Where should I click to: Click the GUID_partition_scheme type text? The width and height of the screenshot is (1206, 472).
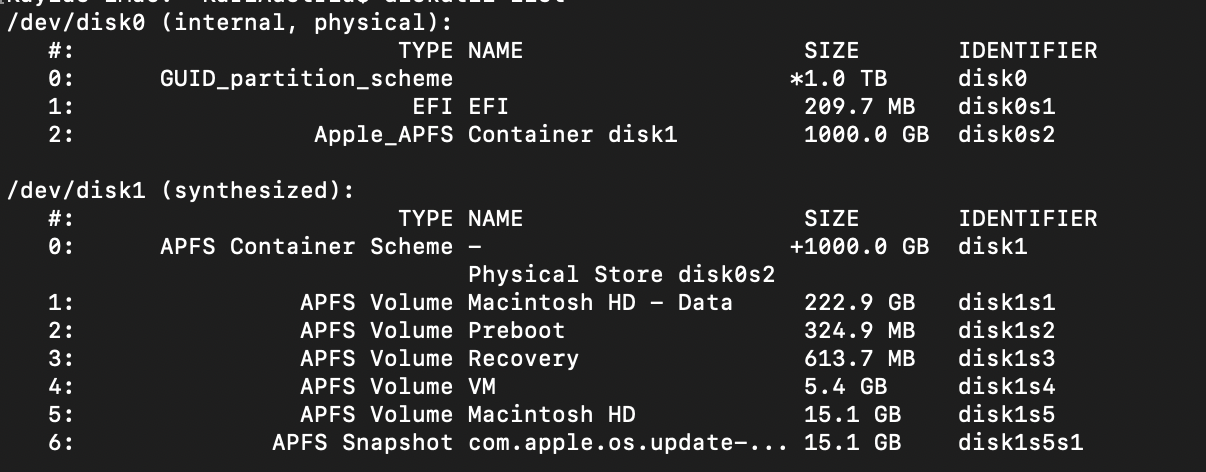coord(306,78)
